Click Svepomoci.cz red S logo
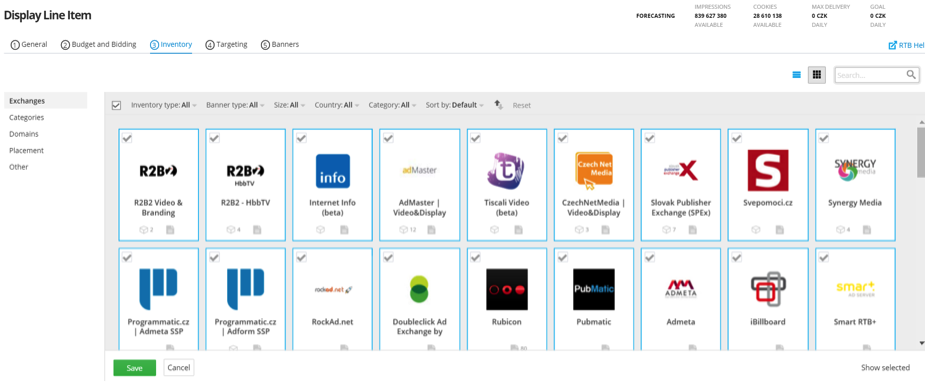Viewport: 925px width, 382px height. coord(767,171)
